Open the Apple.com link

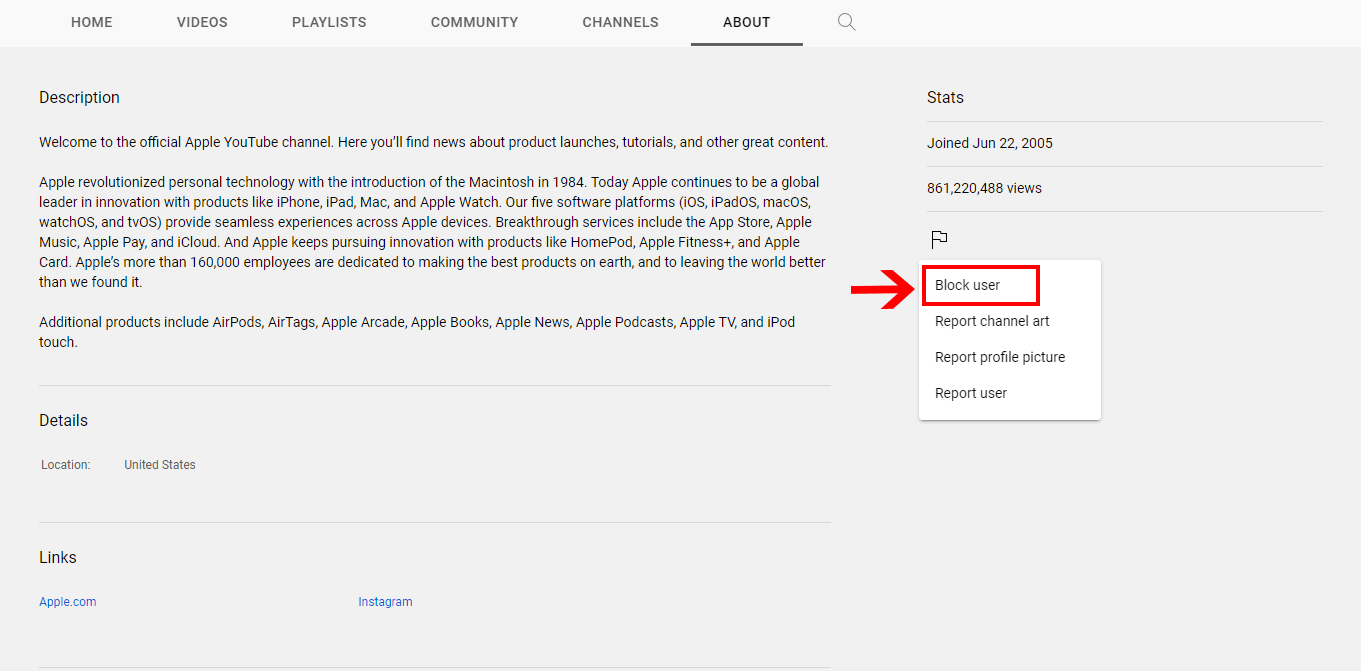point(67,601)
